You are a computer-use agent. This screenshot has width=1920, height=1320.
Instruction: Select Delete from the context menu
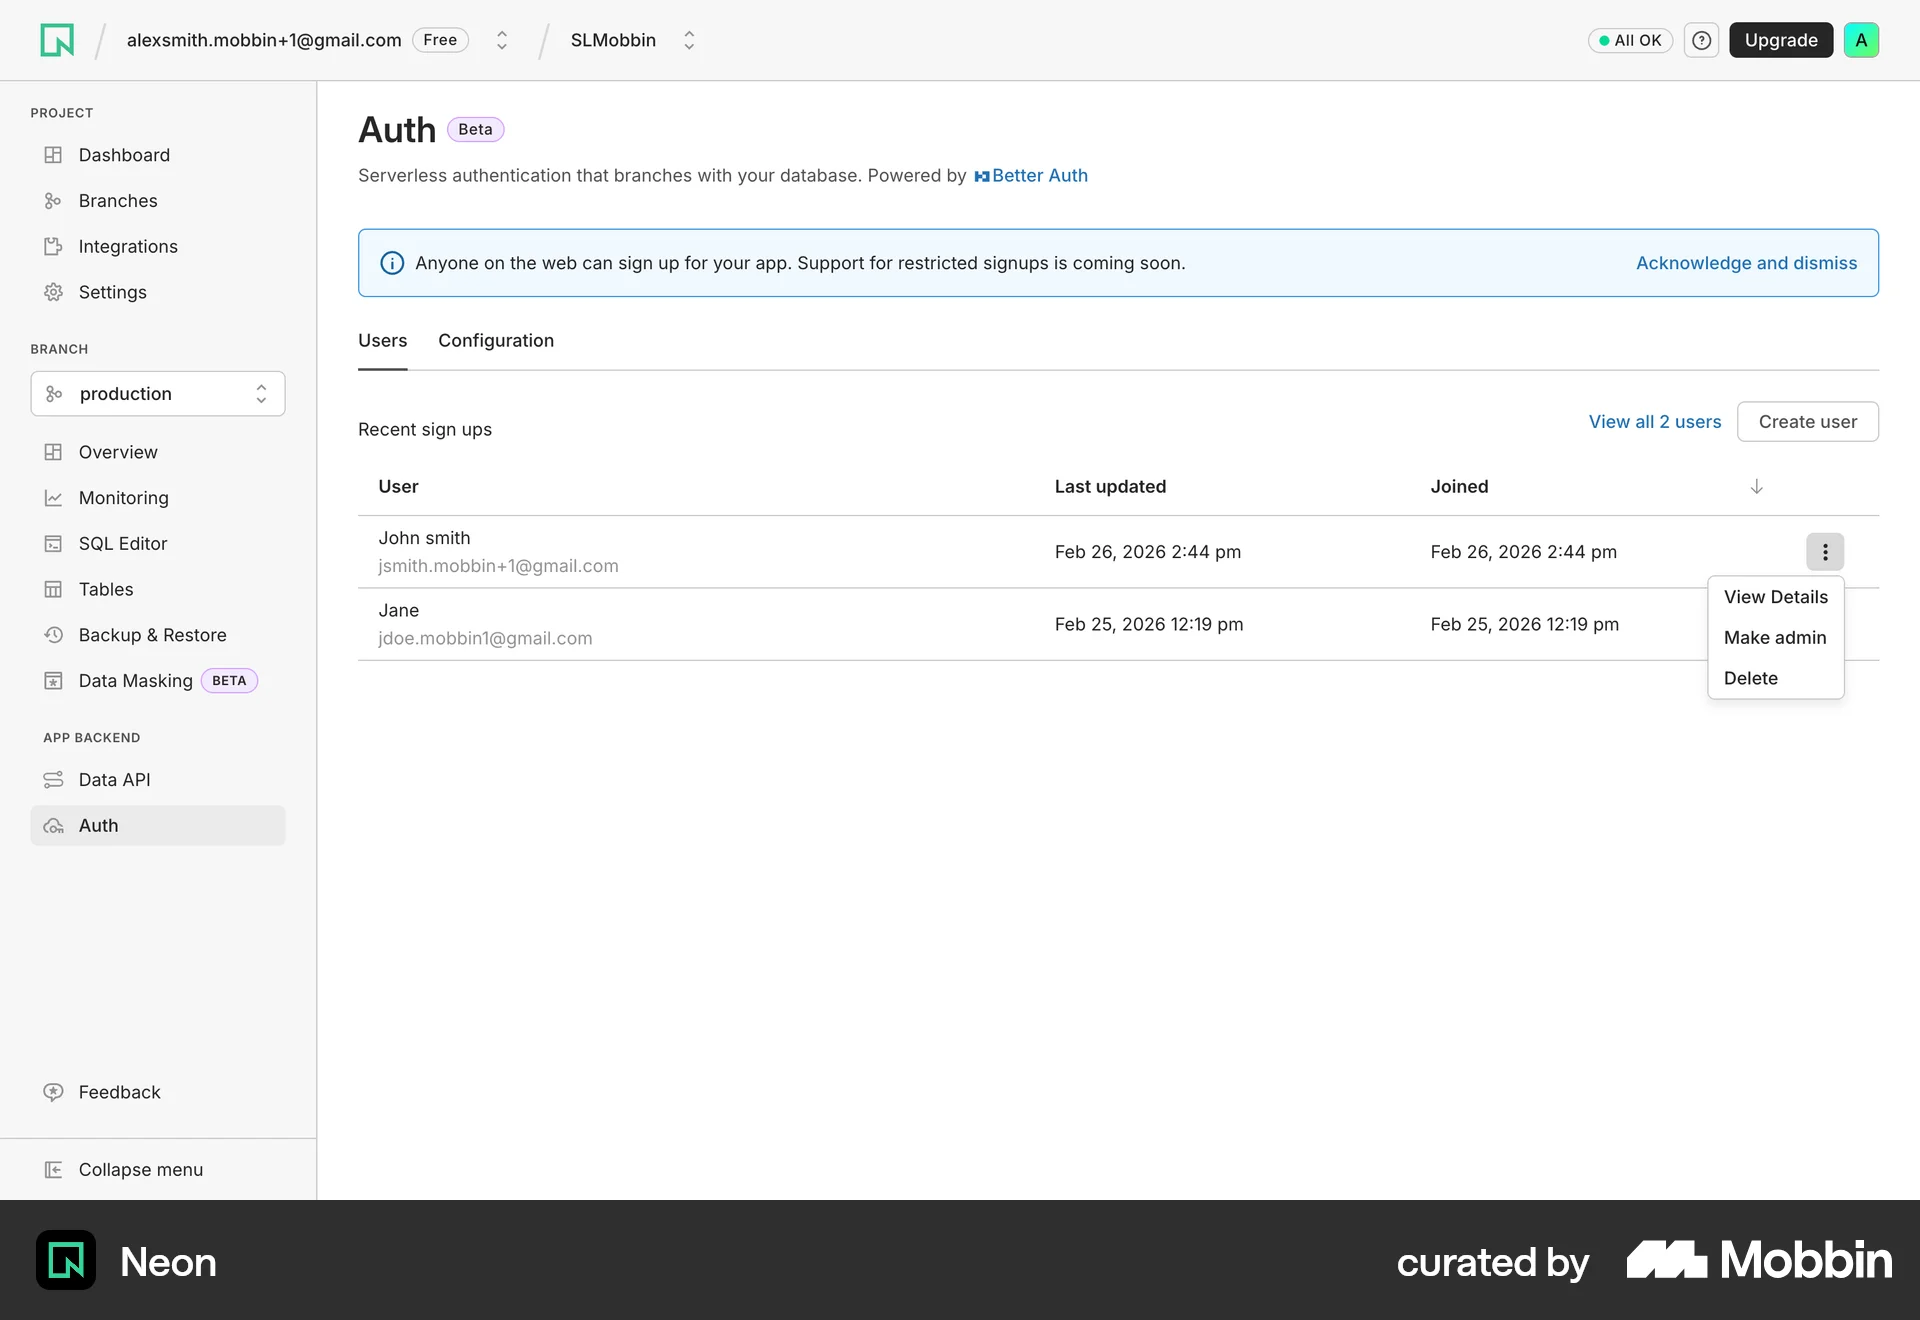pos(1775,678)
